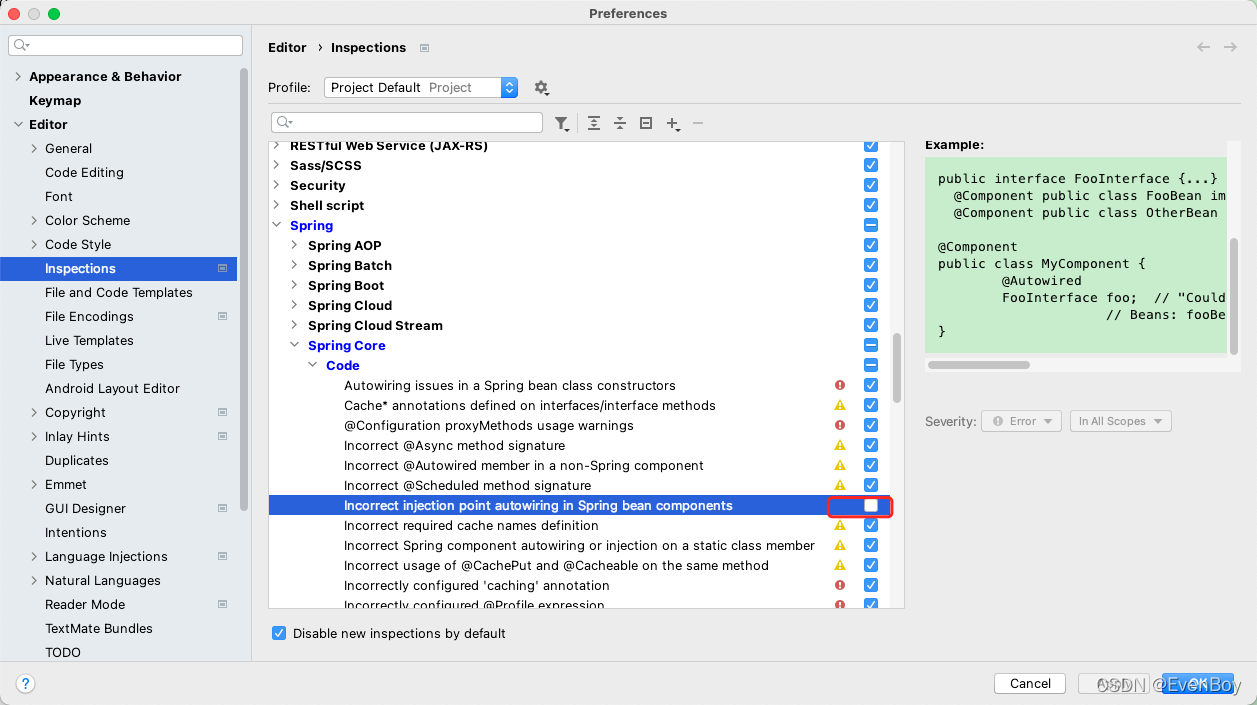Image resolution: width=1257 pixels, height=705 pixels.
Task: Uncheck the Security inspections checkbox
Action: (871, 185)
